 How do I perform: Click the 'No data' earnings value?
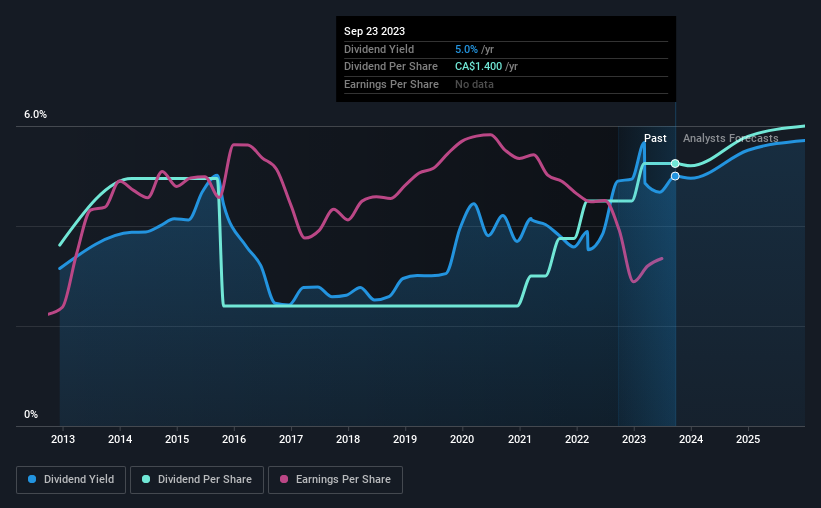474,84
